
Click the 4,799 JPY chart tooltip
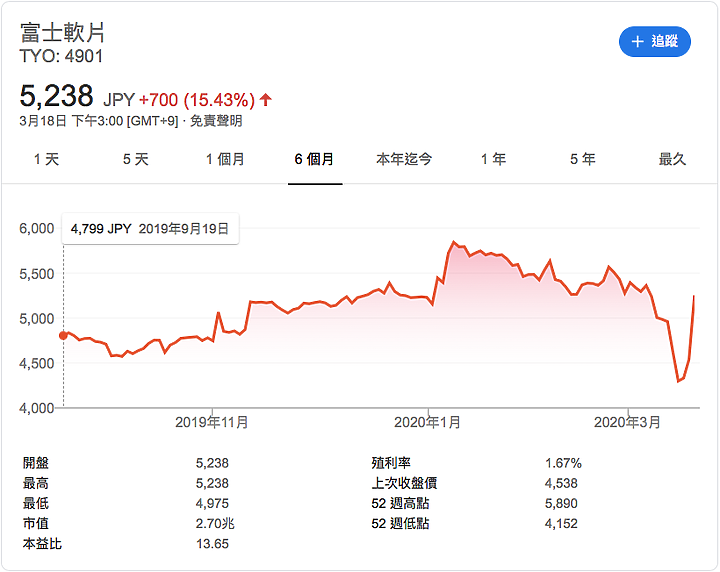150,229
